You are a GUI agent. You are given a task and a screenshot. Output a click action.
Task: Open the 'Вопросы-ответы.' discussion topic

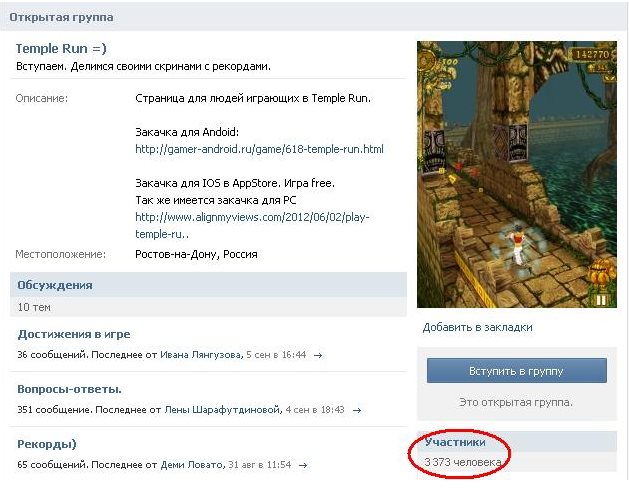[69, 389]
